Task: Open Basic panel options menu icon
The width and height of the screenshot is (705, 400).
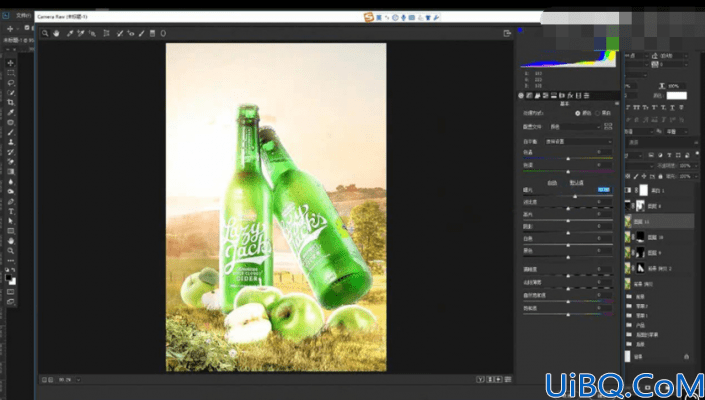Action: click(x=616, y=104)
